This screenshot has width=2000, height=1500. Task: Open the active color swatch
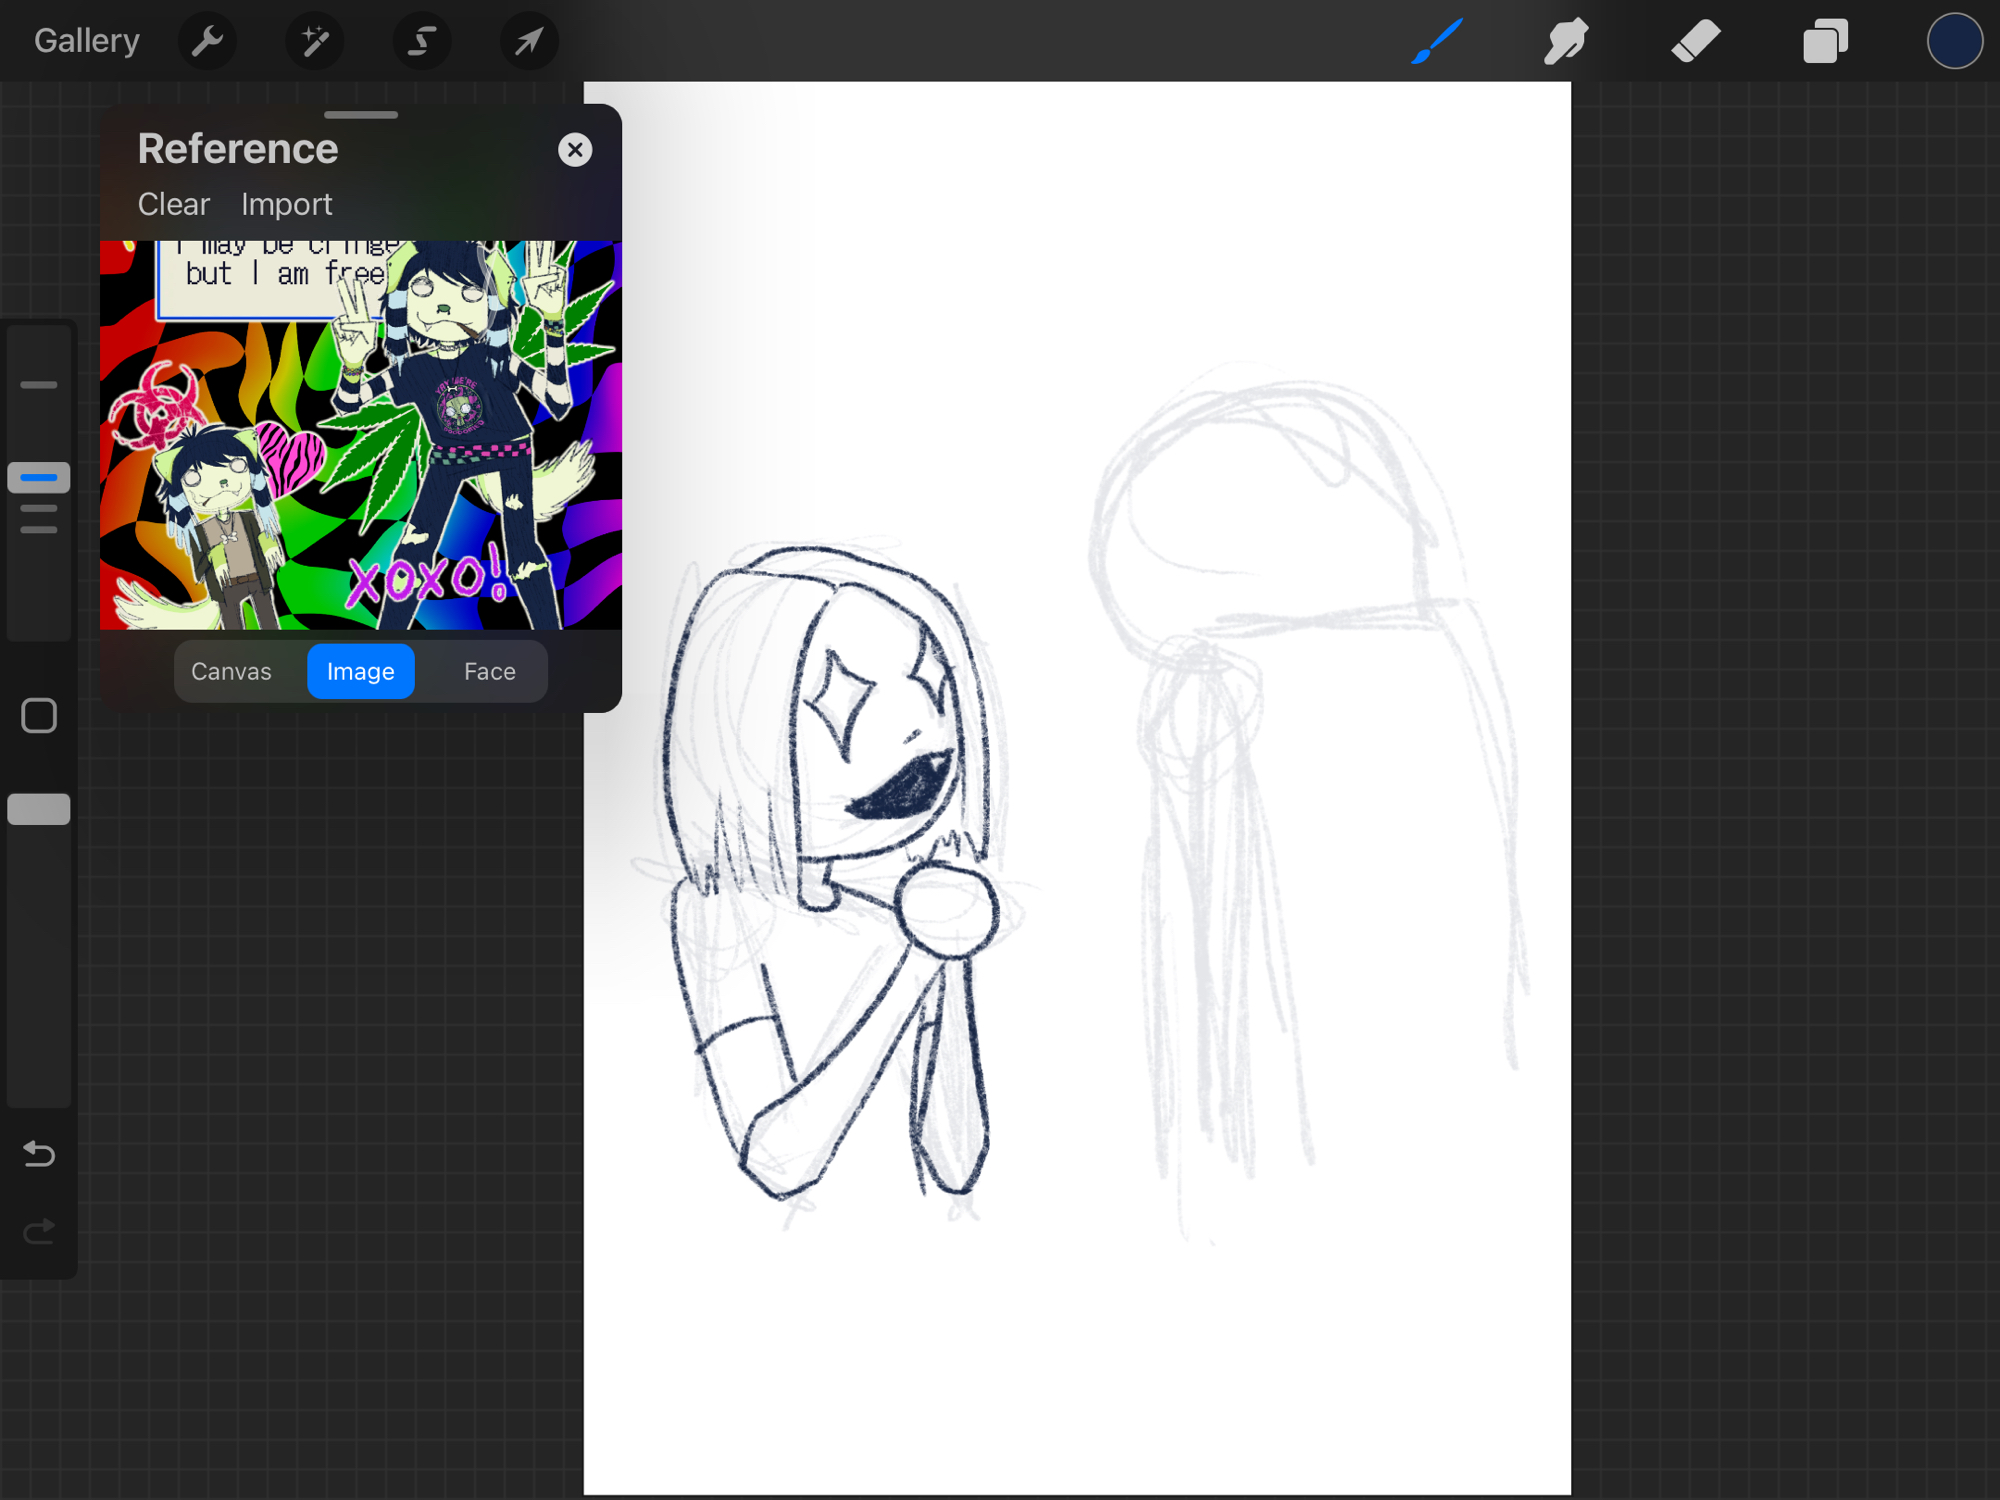pyautogui.click(x=1954, y=41)
